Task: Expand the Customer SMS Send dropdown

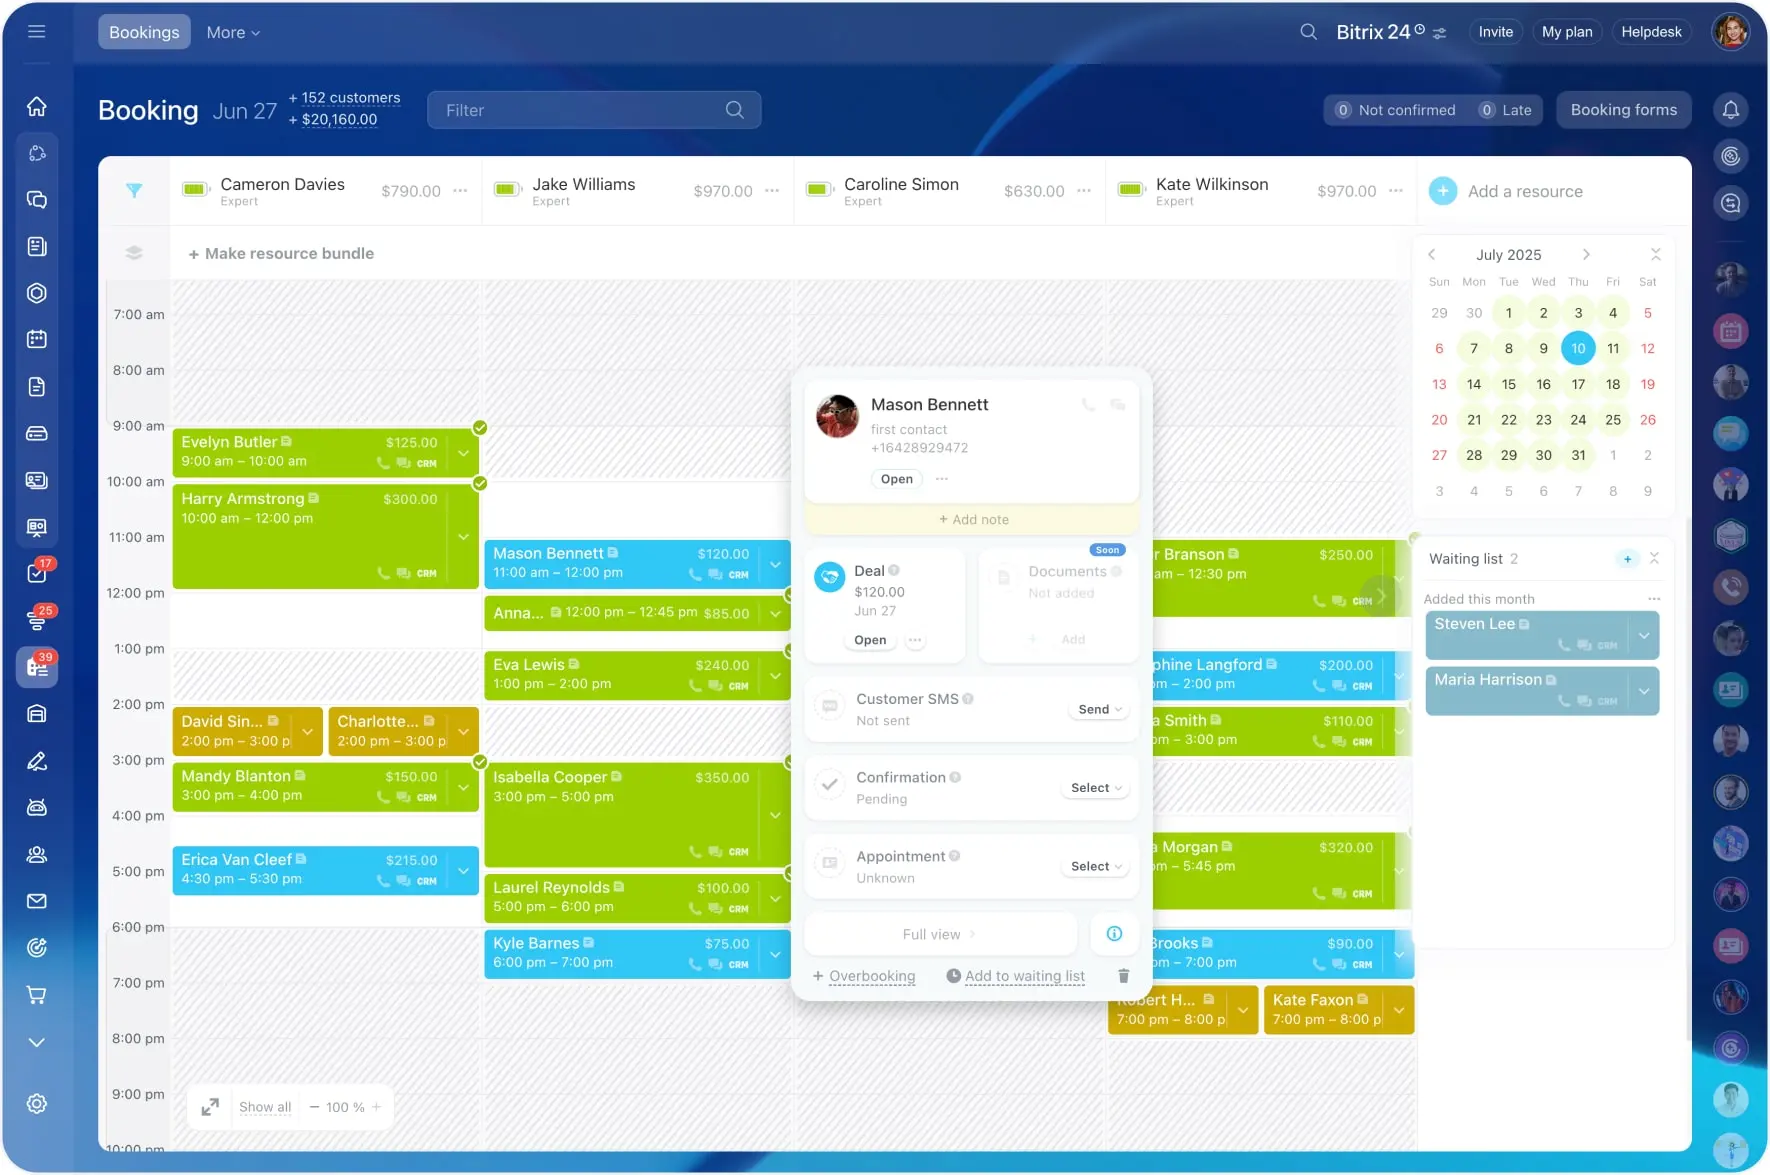Action: [1099, 709]
